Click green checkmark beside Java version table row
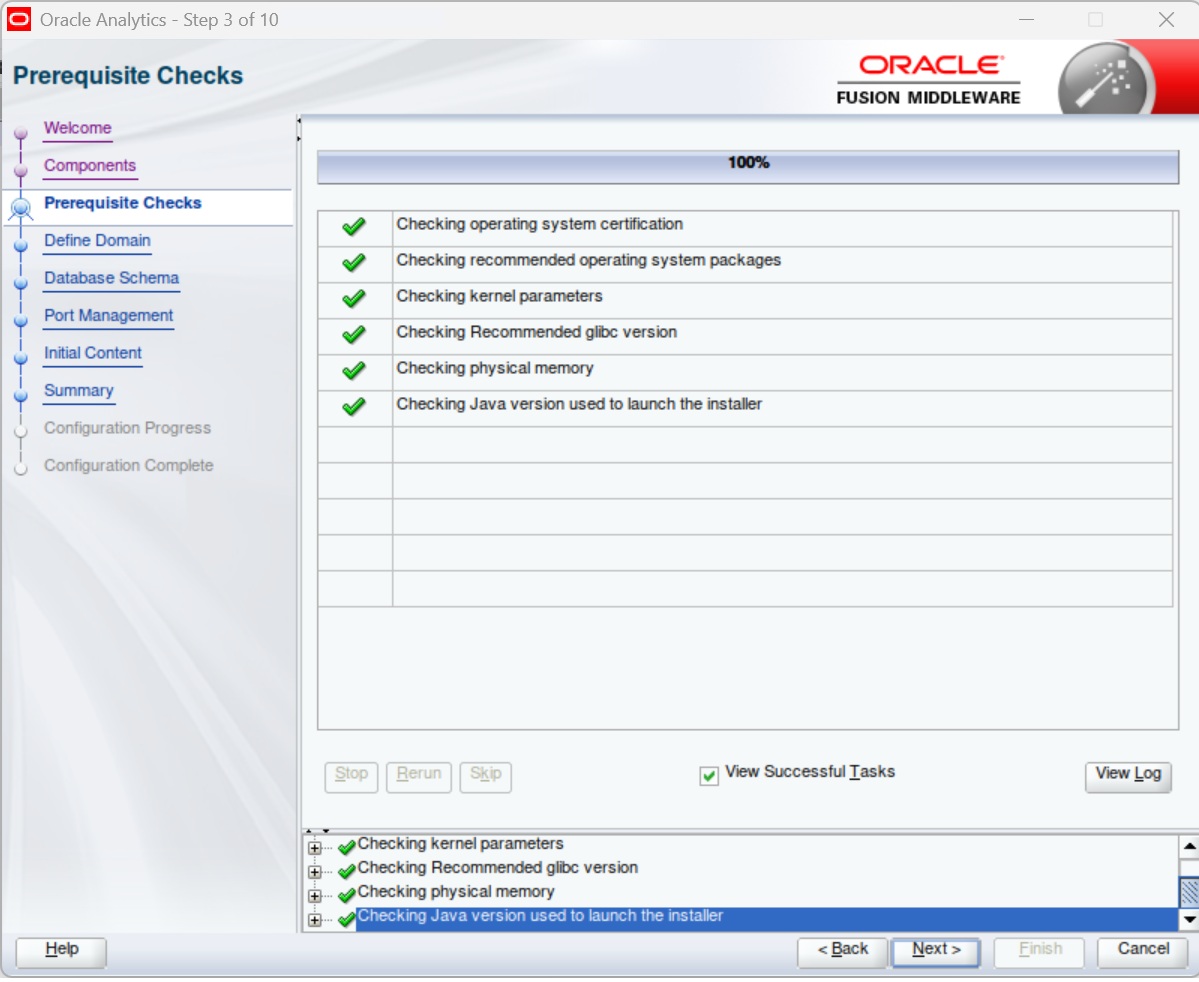The width and height of the screenshot is (1199, 982). pos(354,406)
